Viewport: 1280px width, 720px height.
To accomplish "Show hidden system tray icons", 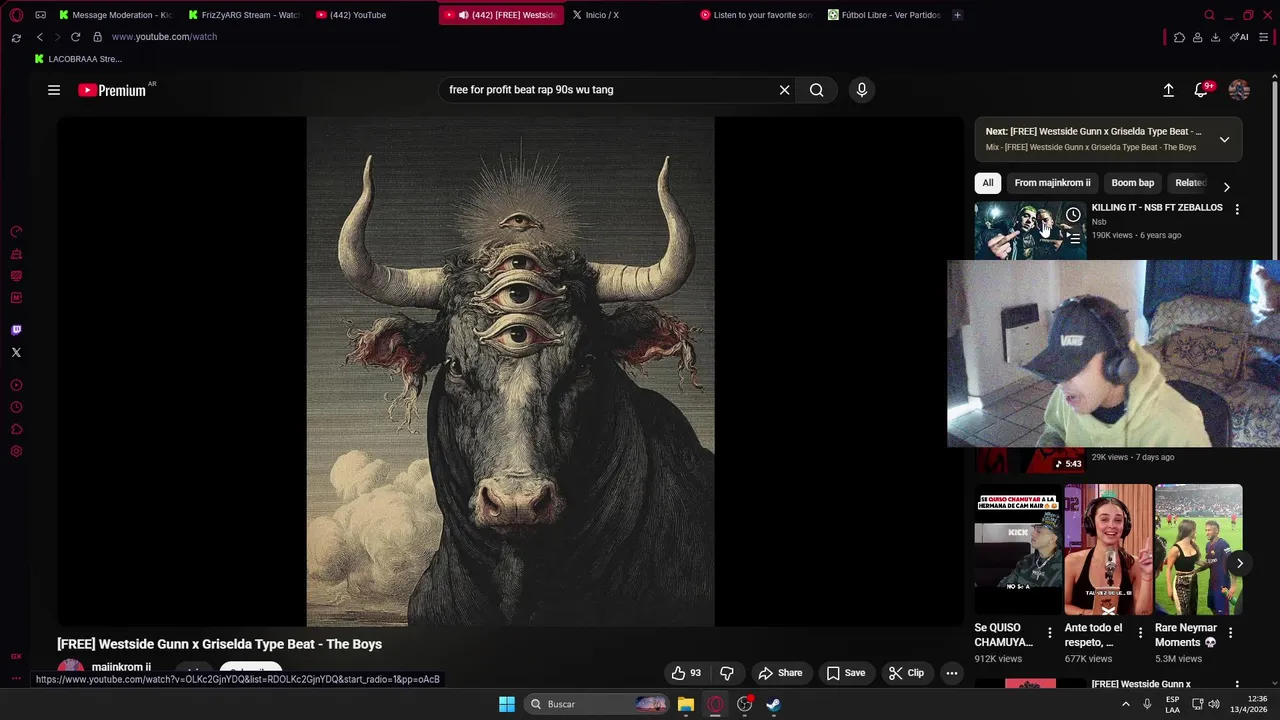I will tap(1126, 704).
